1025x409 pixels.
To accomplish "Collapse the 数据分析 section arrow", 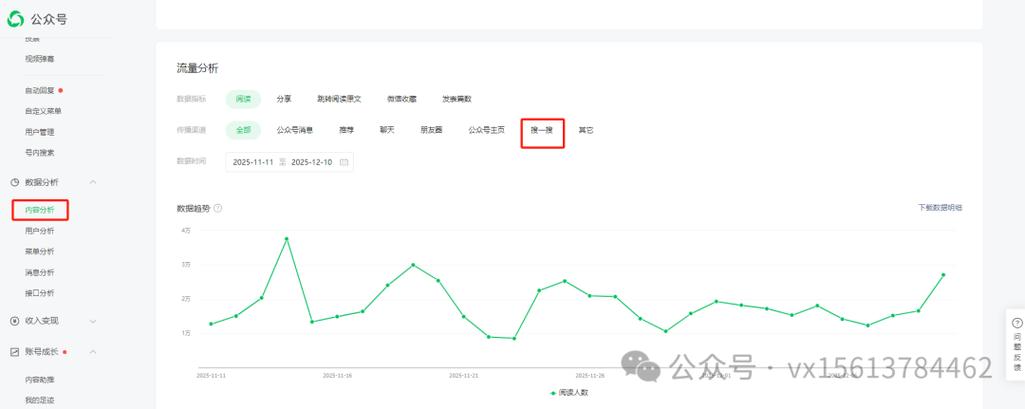I will point(93,182).
